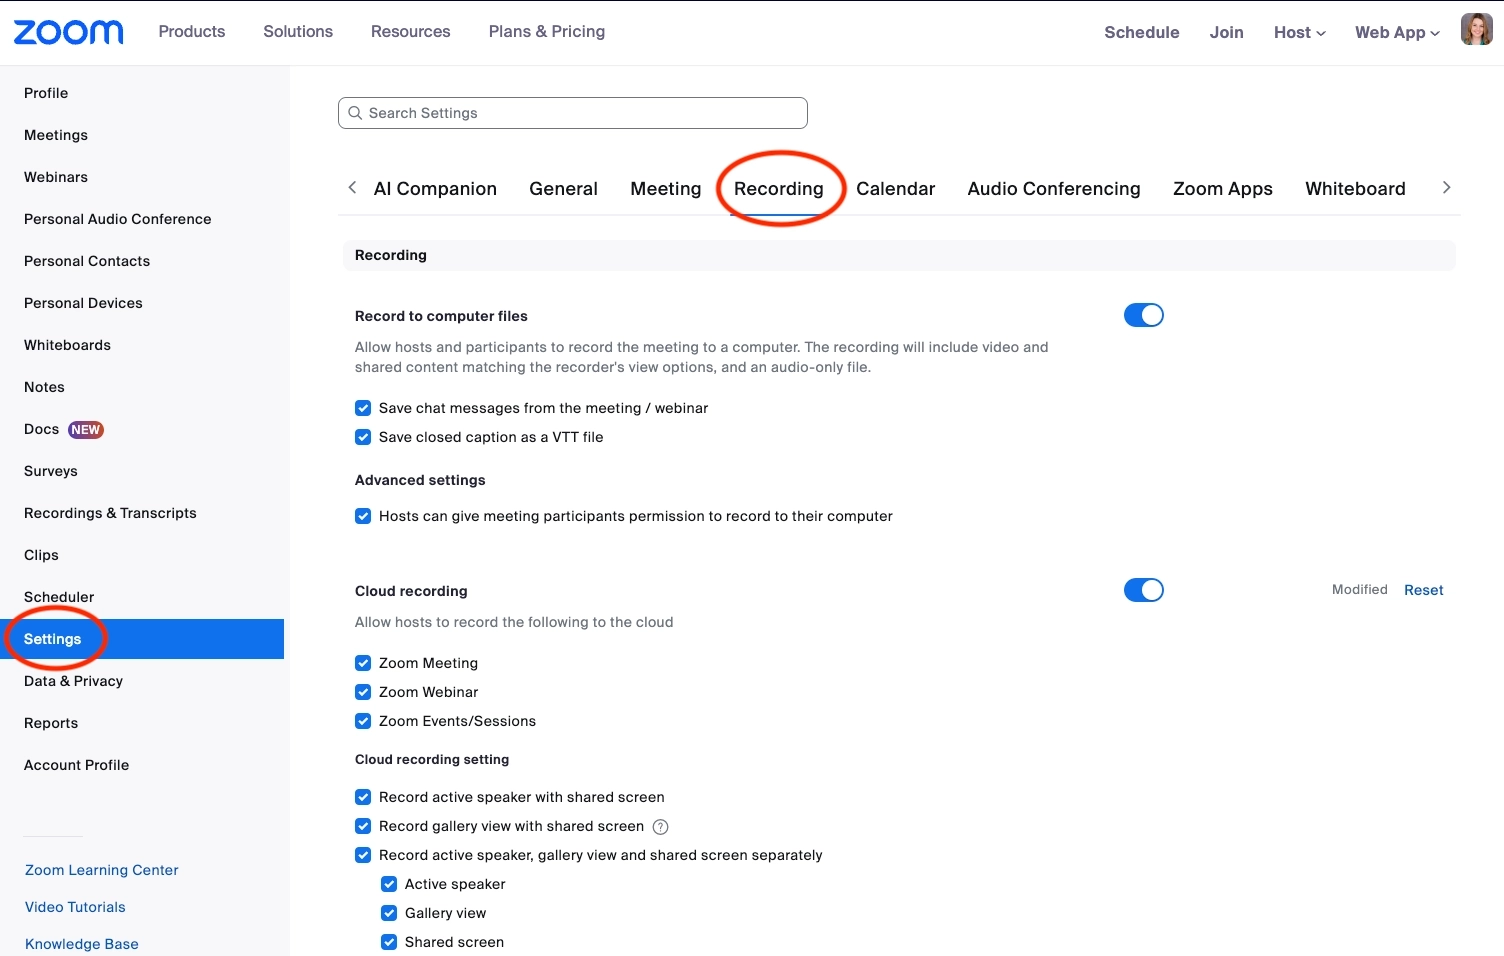
Task: Uncheck the Shared screen sub-option
Action: (389, 942)
